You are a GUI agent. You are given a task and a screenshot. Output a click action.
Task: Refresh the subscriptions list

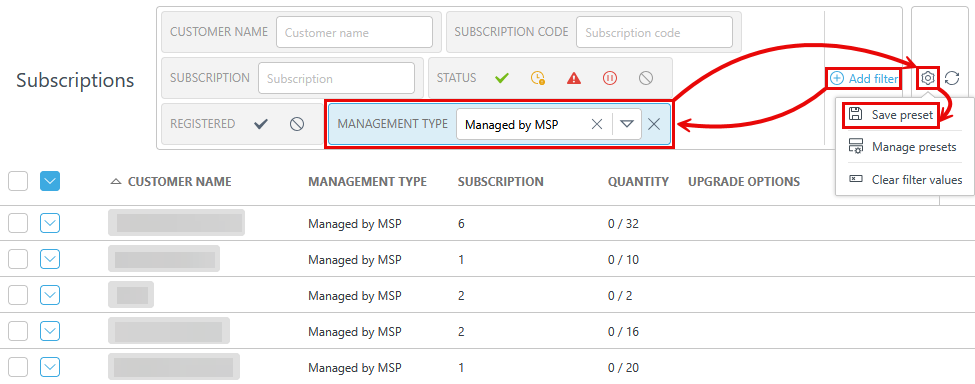coord(952,78)
